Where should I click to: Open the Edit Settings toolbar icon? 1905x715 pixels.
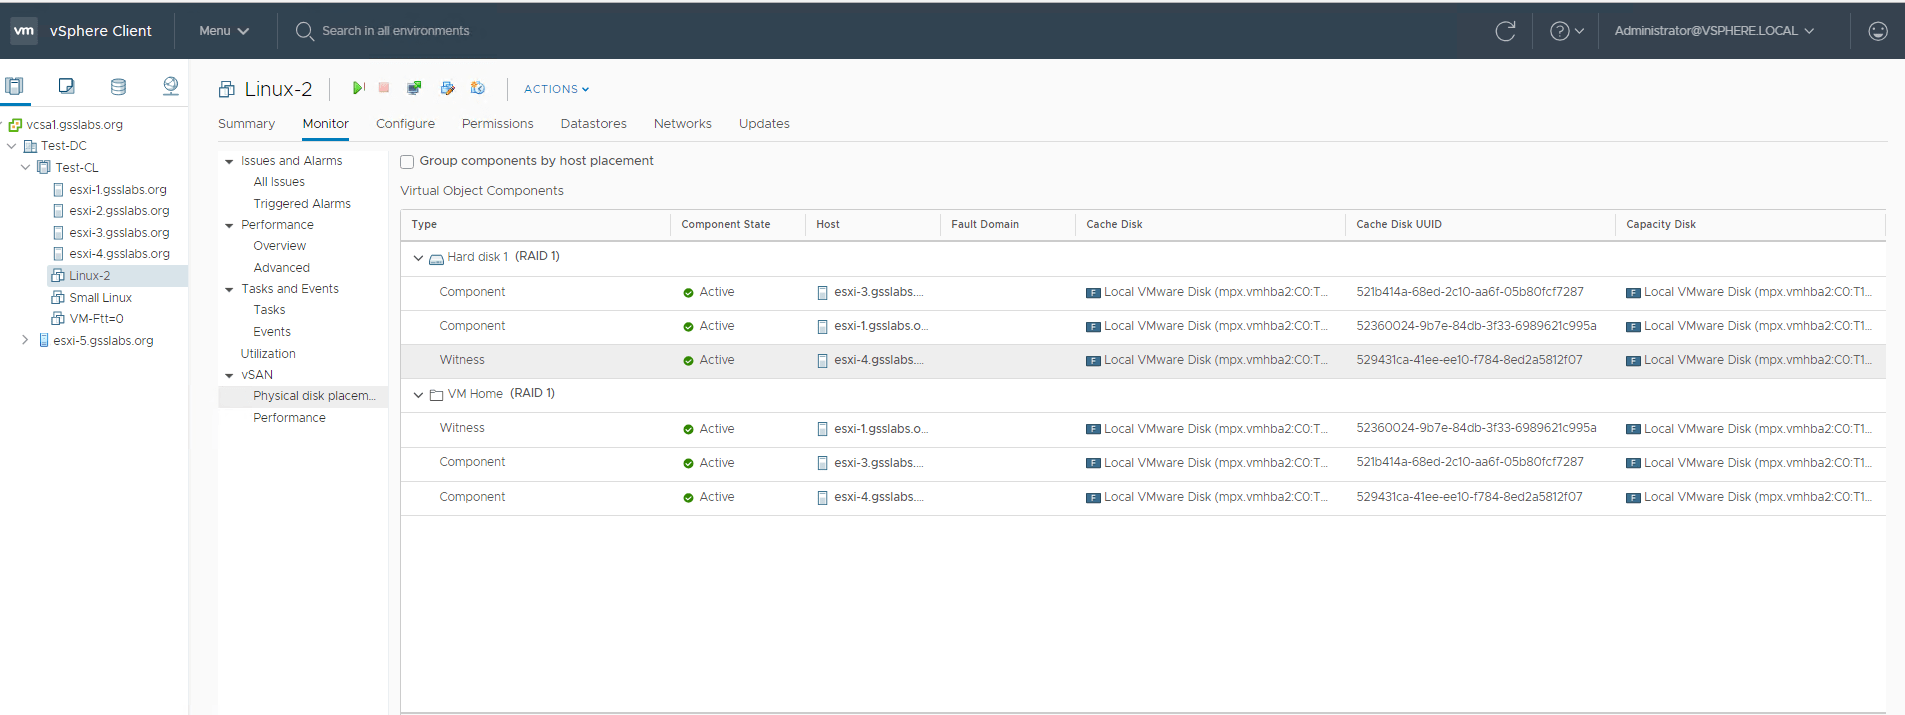point(447,88)
